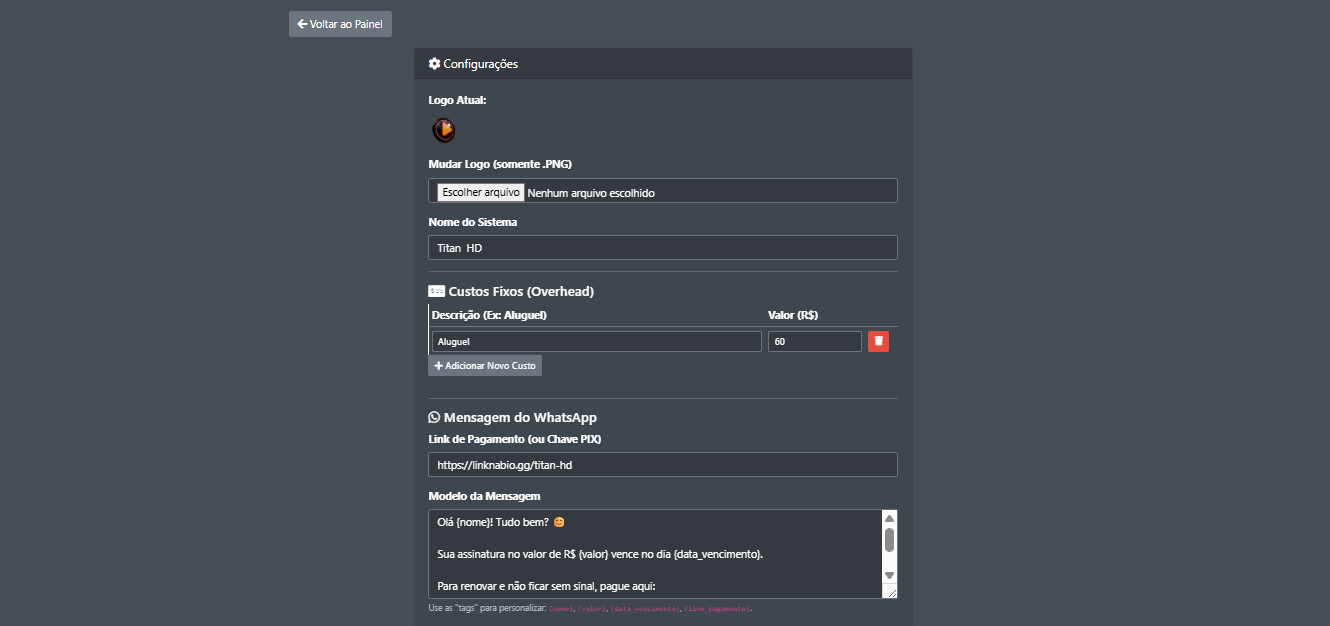Image resolution: width=1330 pixels, height=626 pixels.
Task: Click the message textarea scrollbar thumb
Action: click(x=889, y=540)
